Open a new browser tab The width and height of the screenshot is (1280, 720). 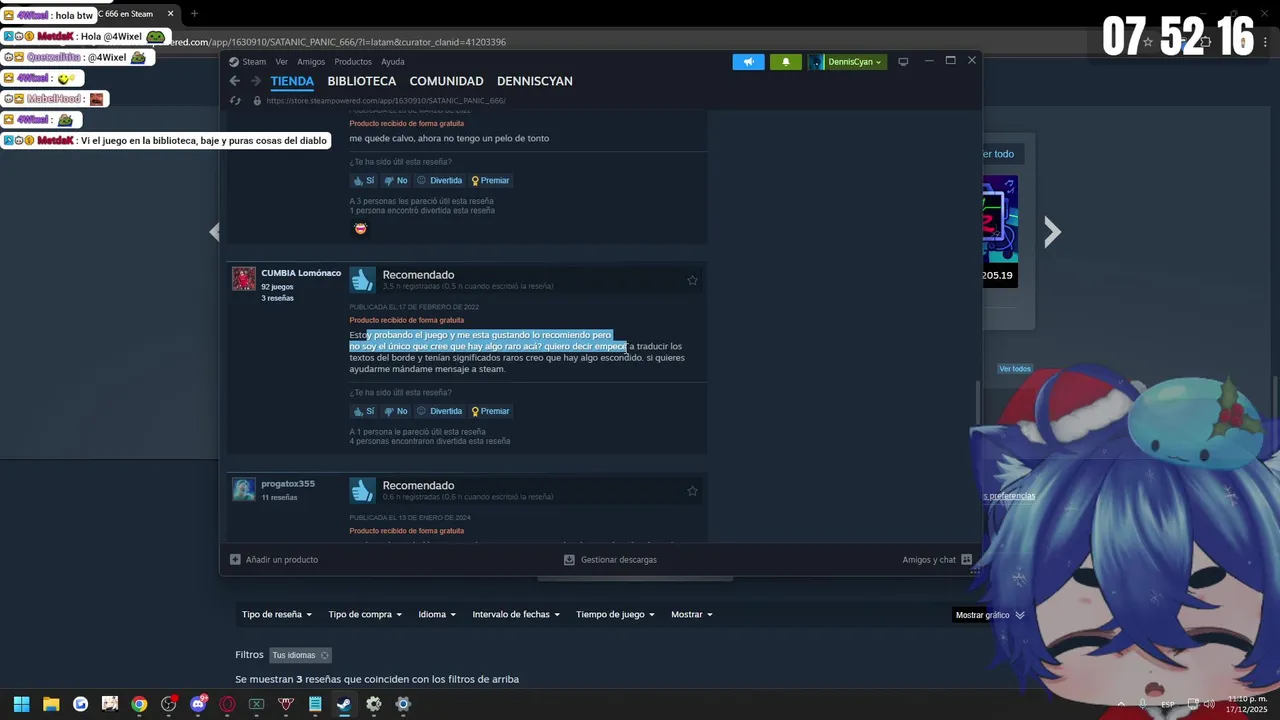[194, 14]
